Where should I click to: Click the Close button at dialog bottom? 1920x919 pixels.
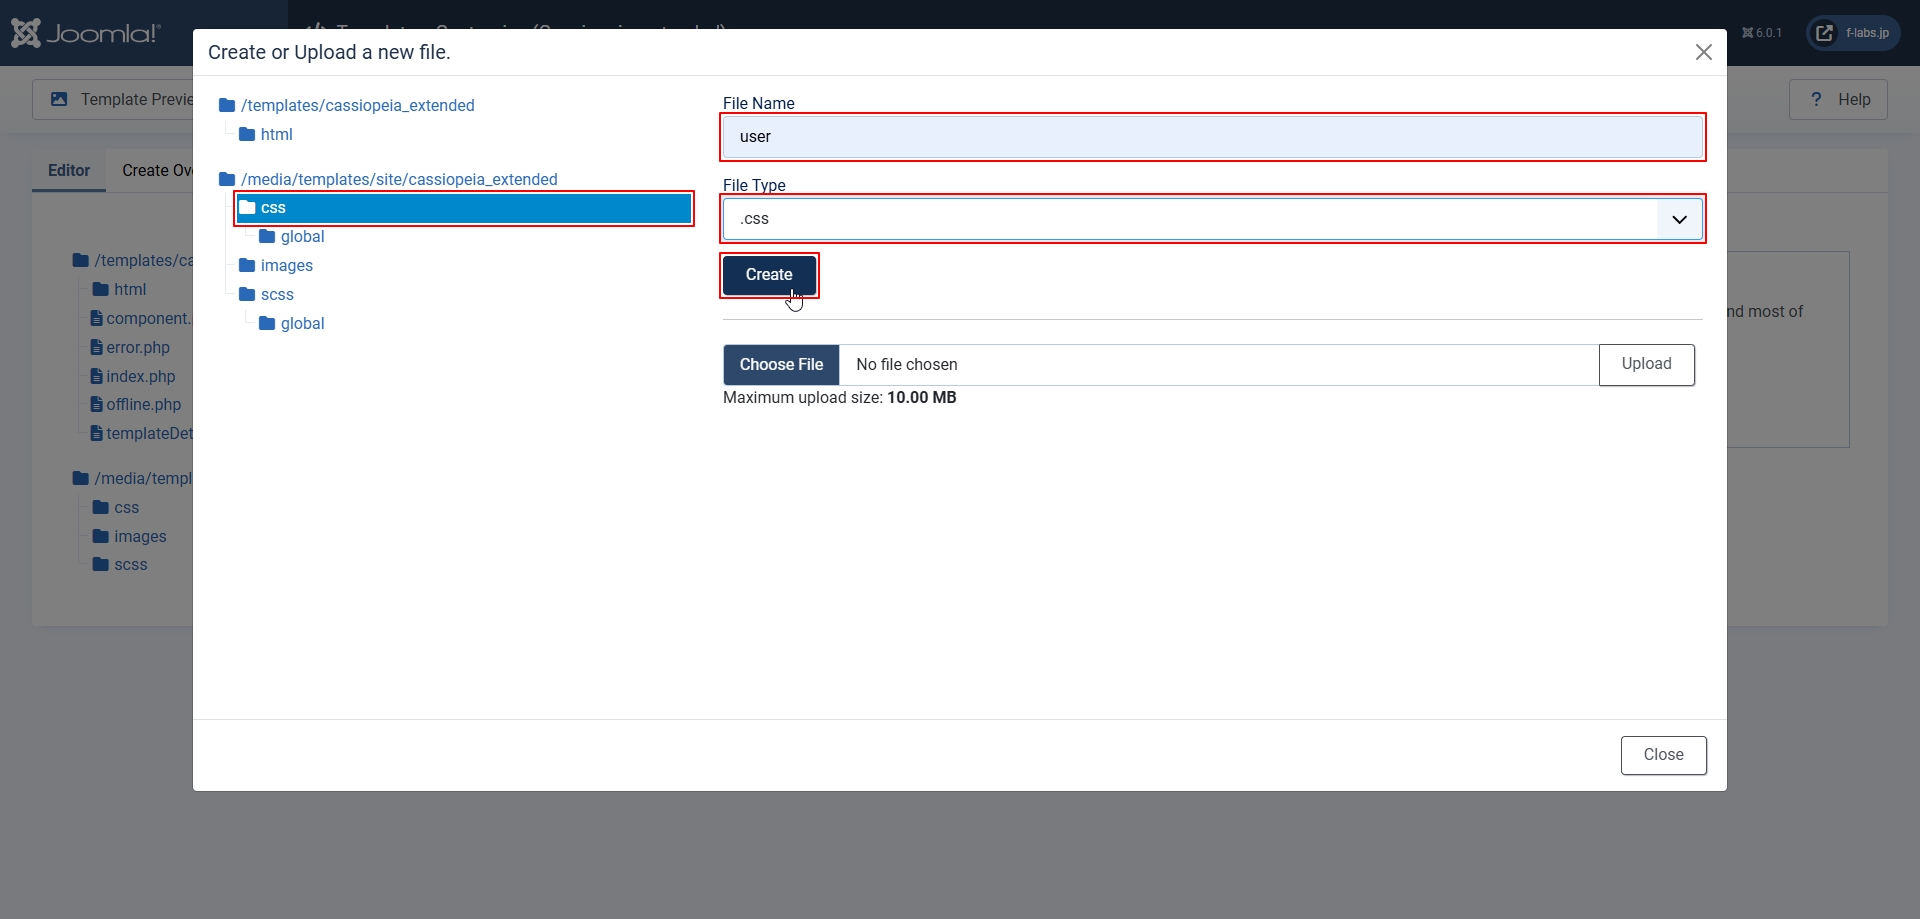point(1662,755)
